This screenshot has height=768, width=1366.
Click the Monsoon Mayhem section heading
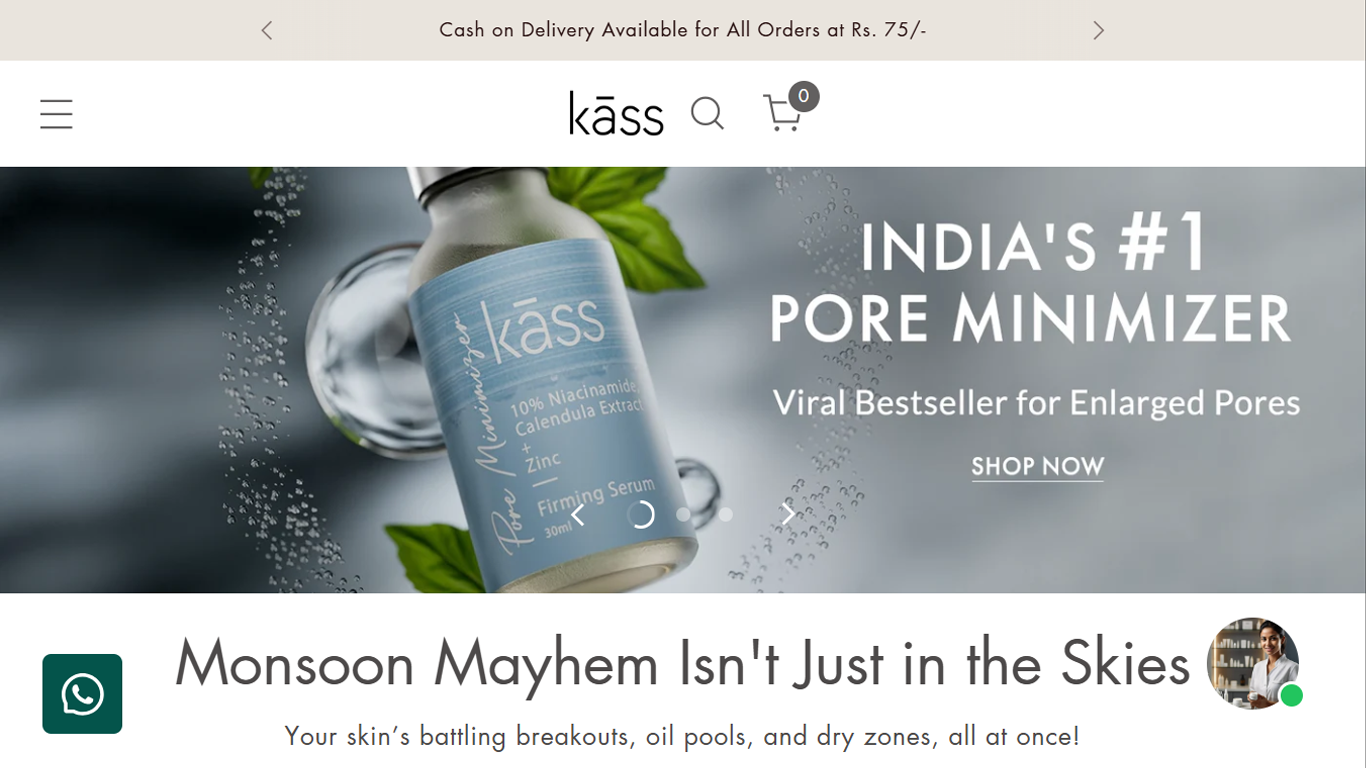coord(682,663)
